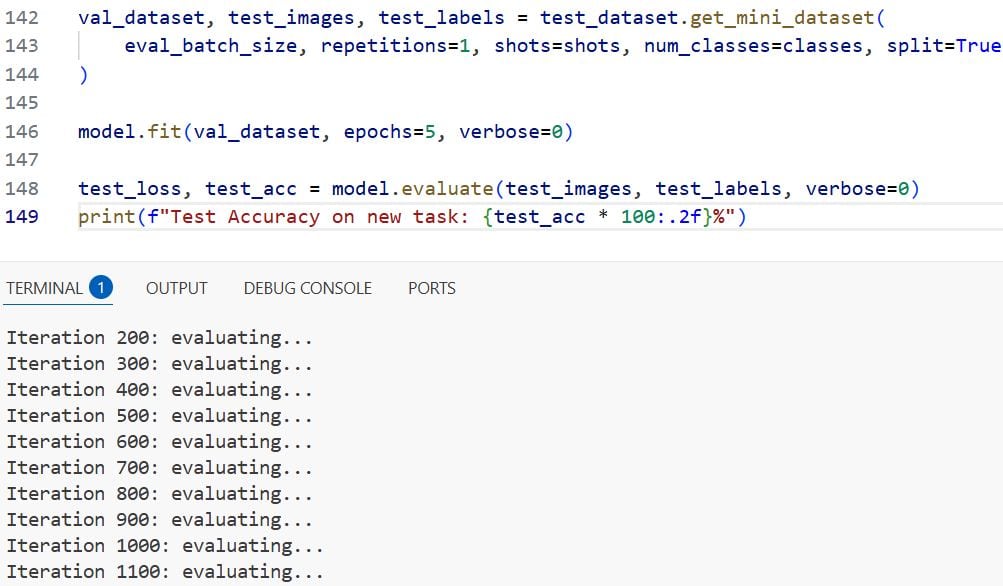
Task: Click the closing parenthesis on line 144
Action: click(x=81, y=74)
